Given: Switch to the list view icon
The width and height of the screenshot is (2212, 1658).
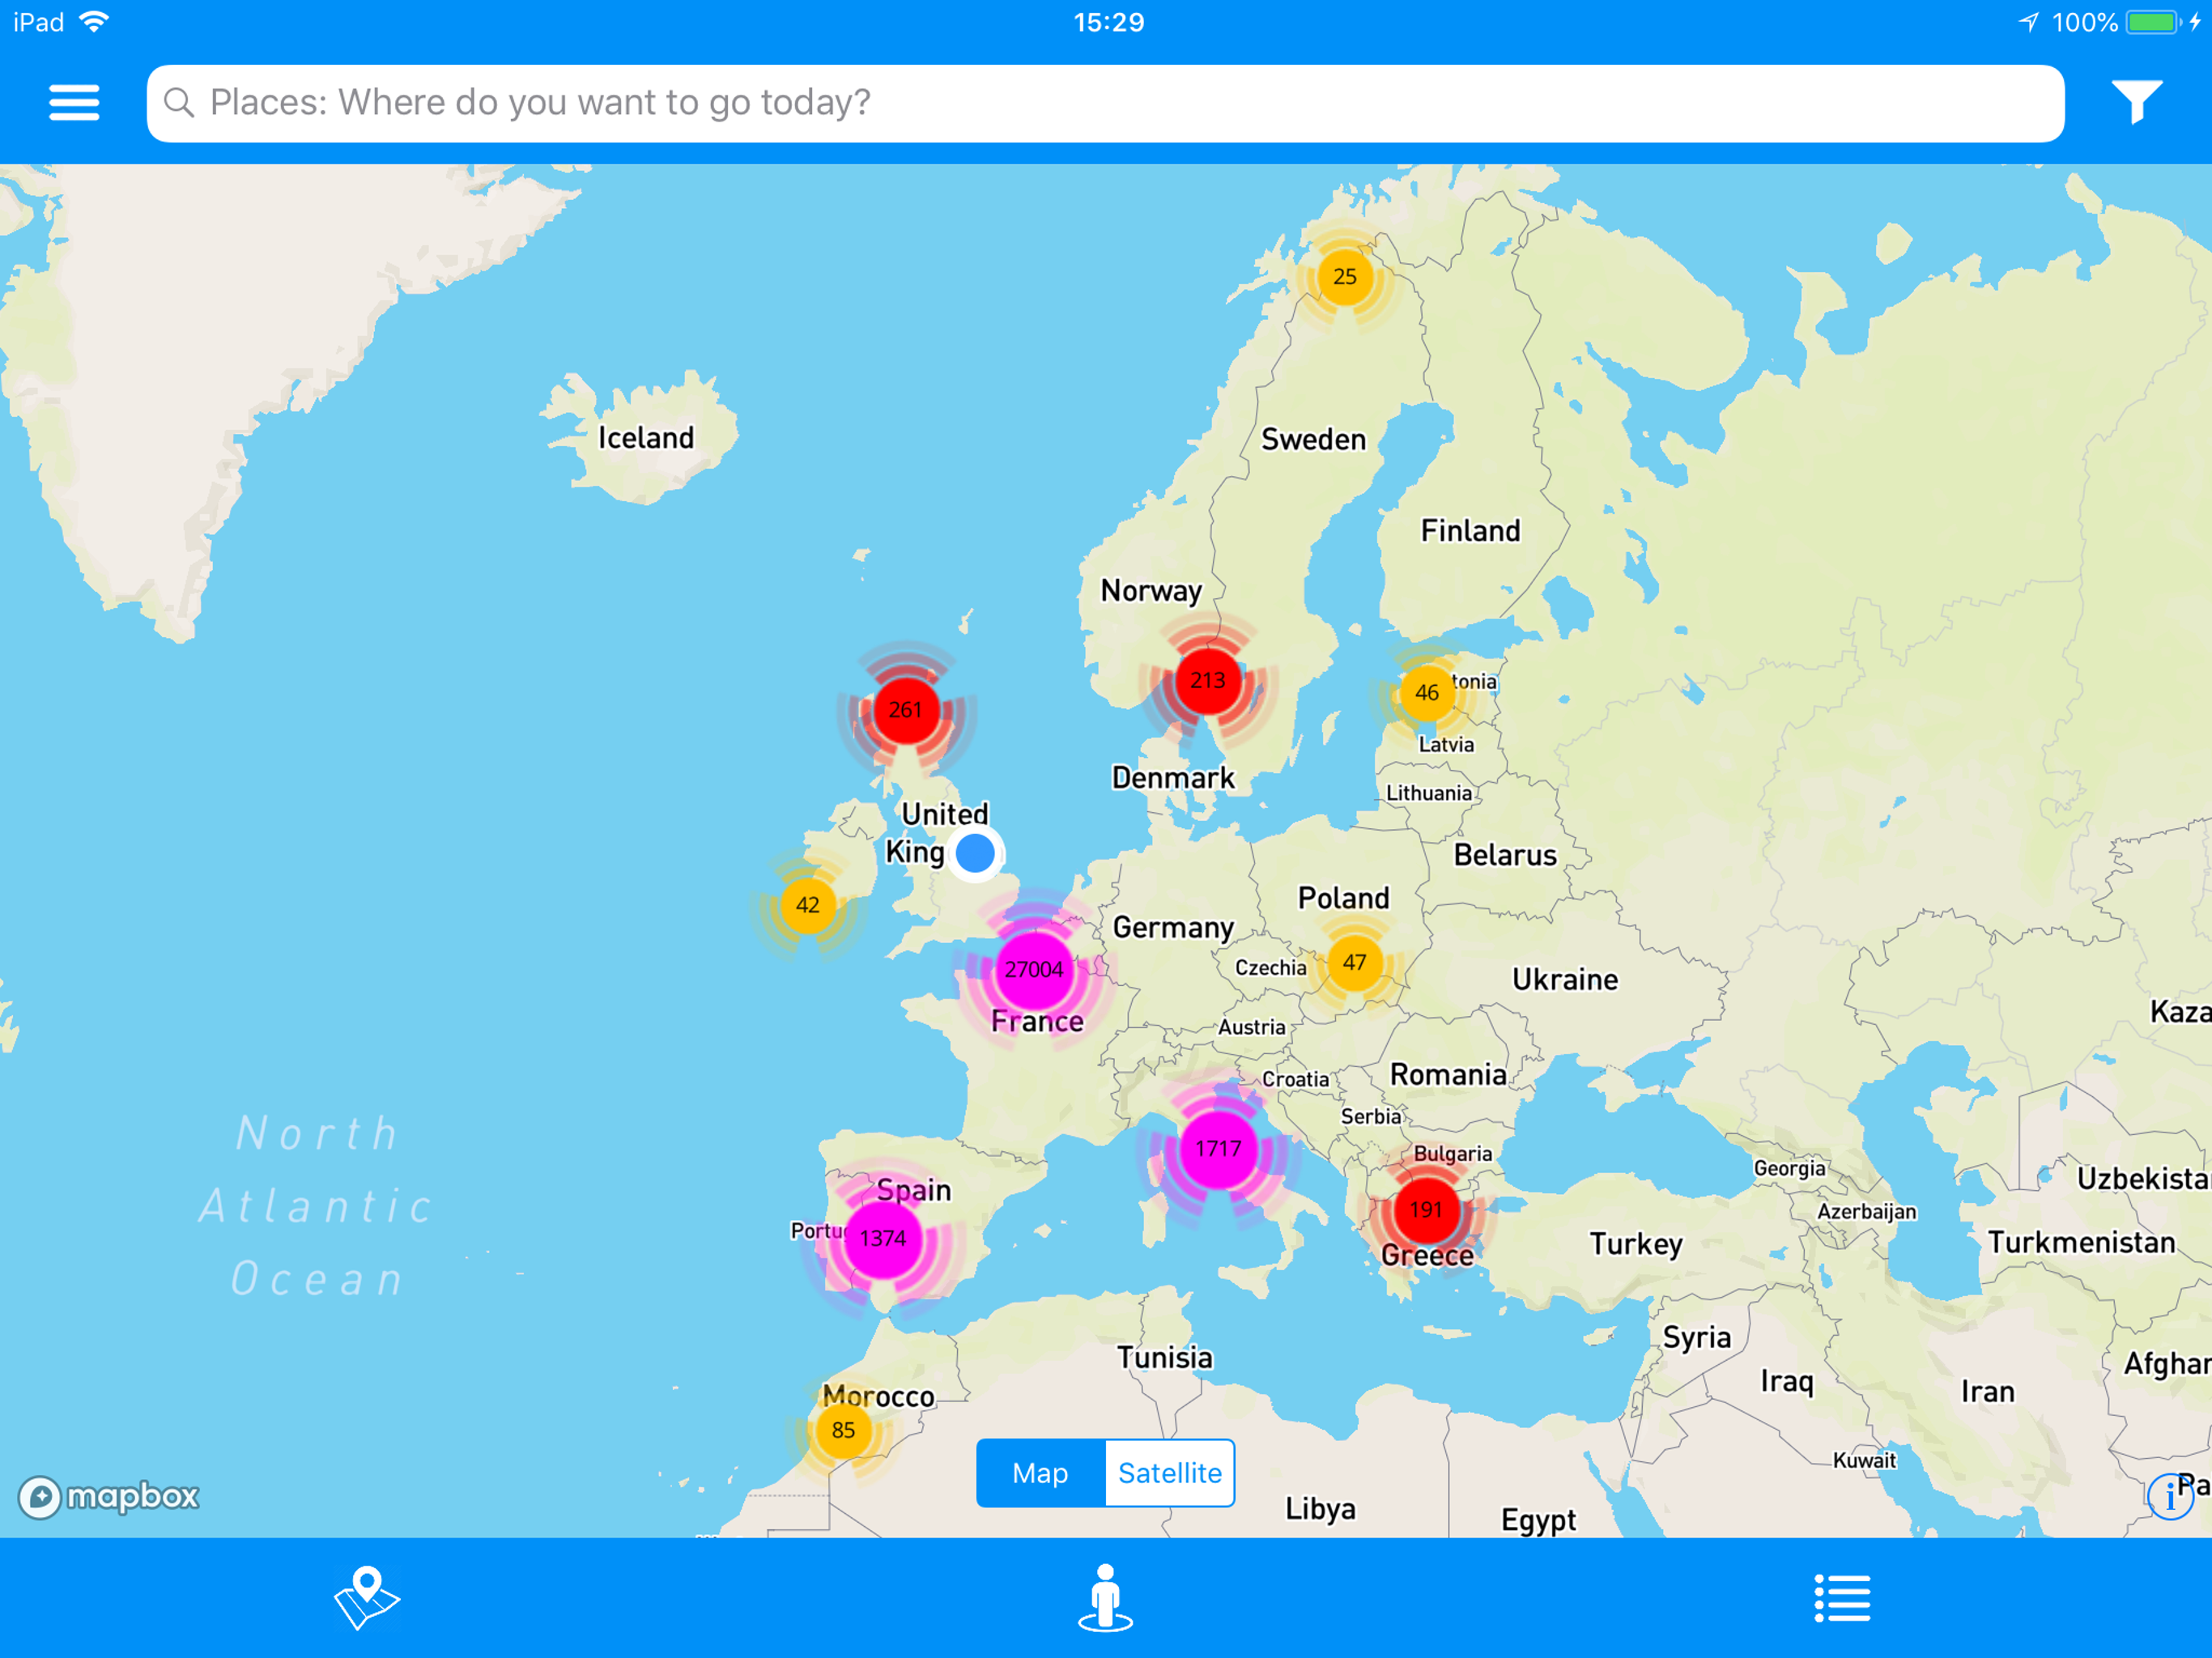Looking at the screenshot, I should [1842, 1597].
